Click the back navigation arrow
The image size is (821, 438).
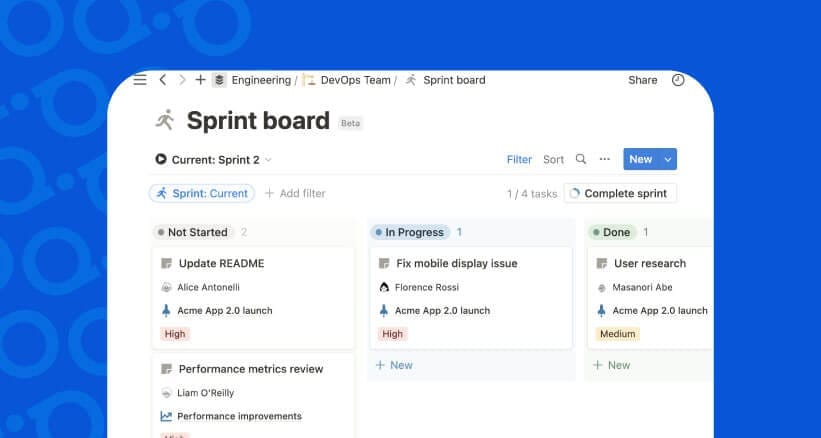[x=163, y=80]
